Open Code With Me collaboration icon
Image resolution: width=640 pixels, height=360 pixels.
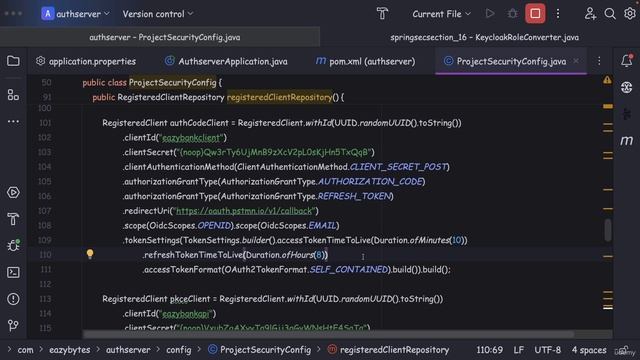[590, 13]
